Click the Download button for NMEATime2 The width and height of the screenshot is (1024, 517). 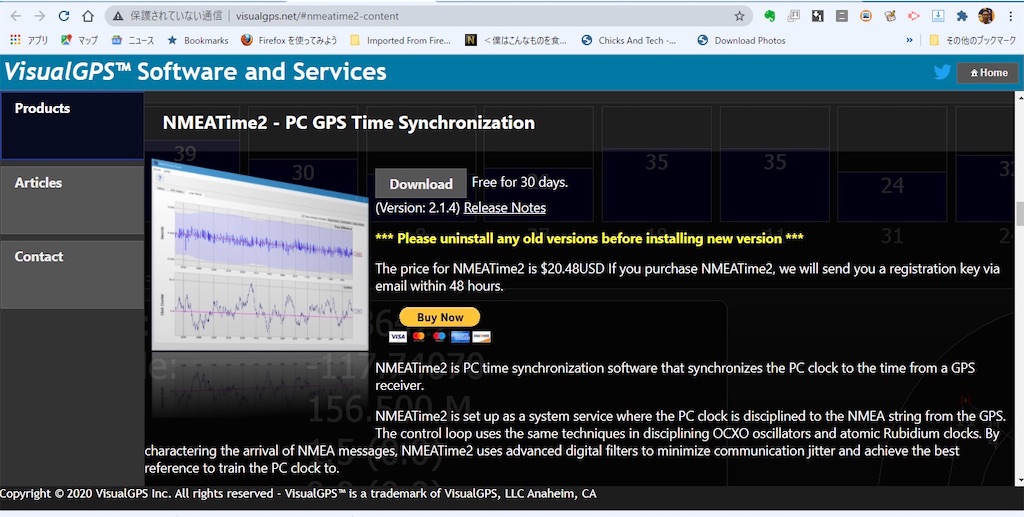[421, 183]
